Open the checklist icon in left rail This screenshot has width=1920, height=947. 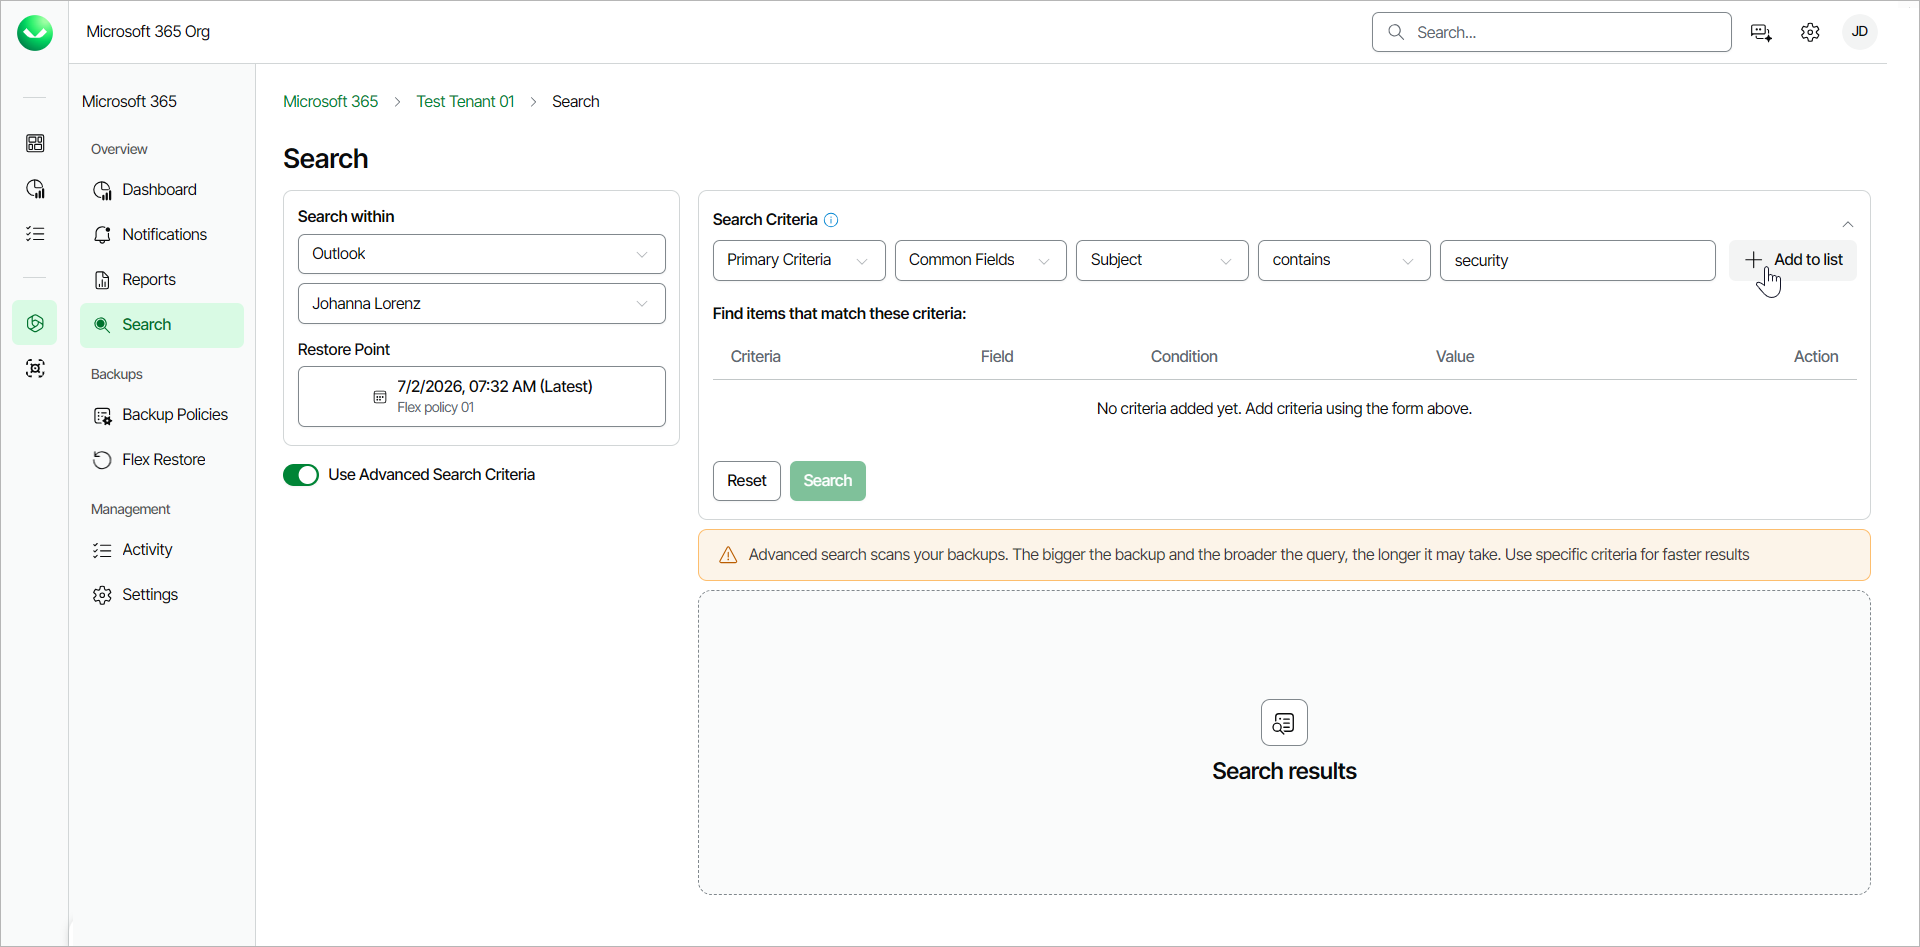point(35,234)
